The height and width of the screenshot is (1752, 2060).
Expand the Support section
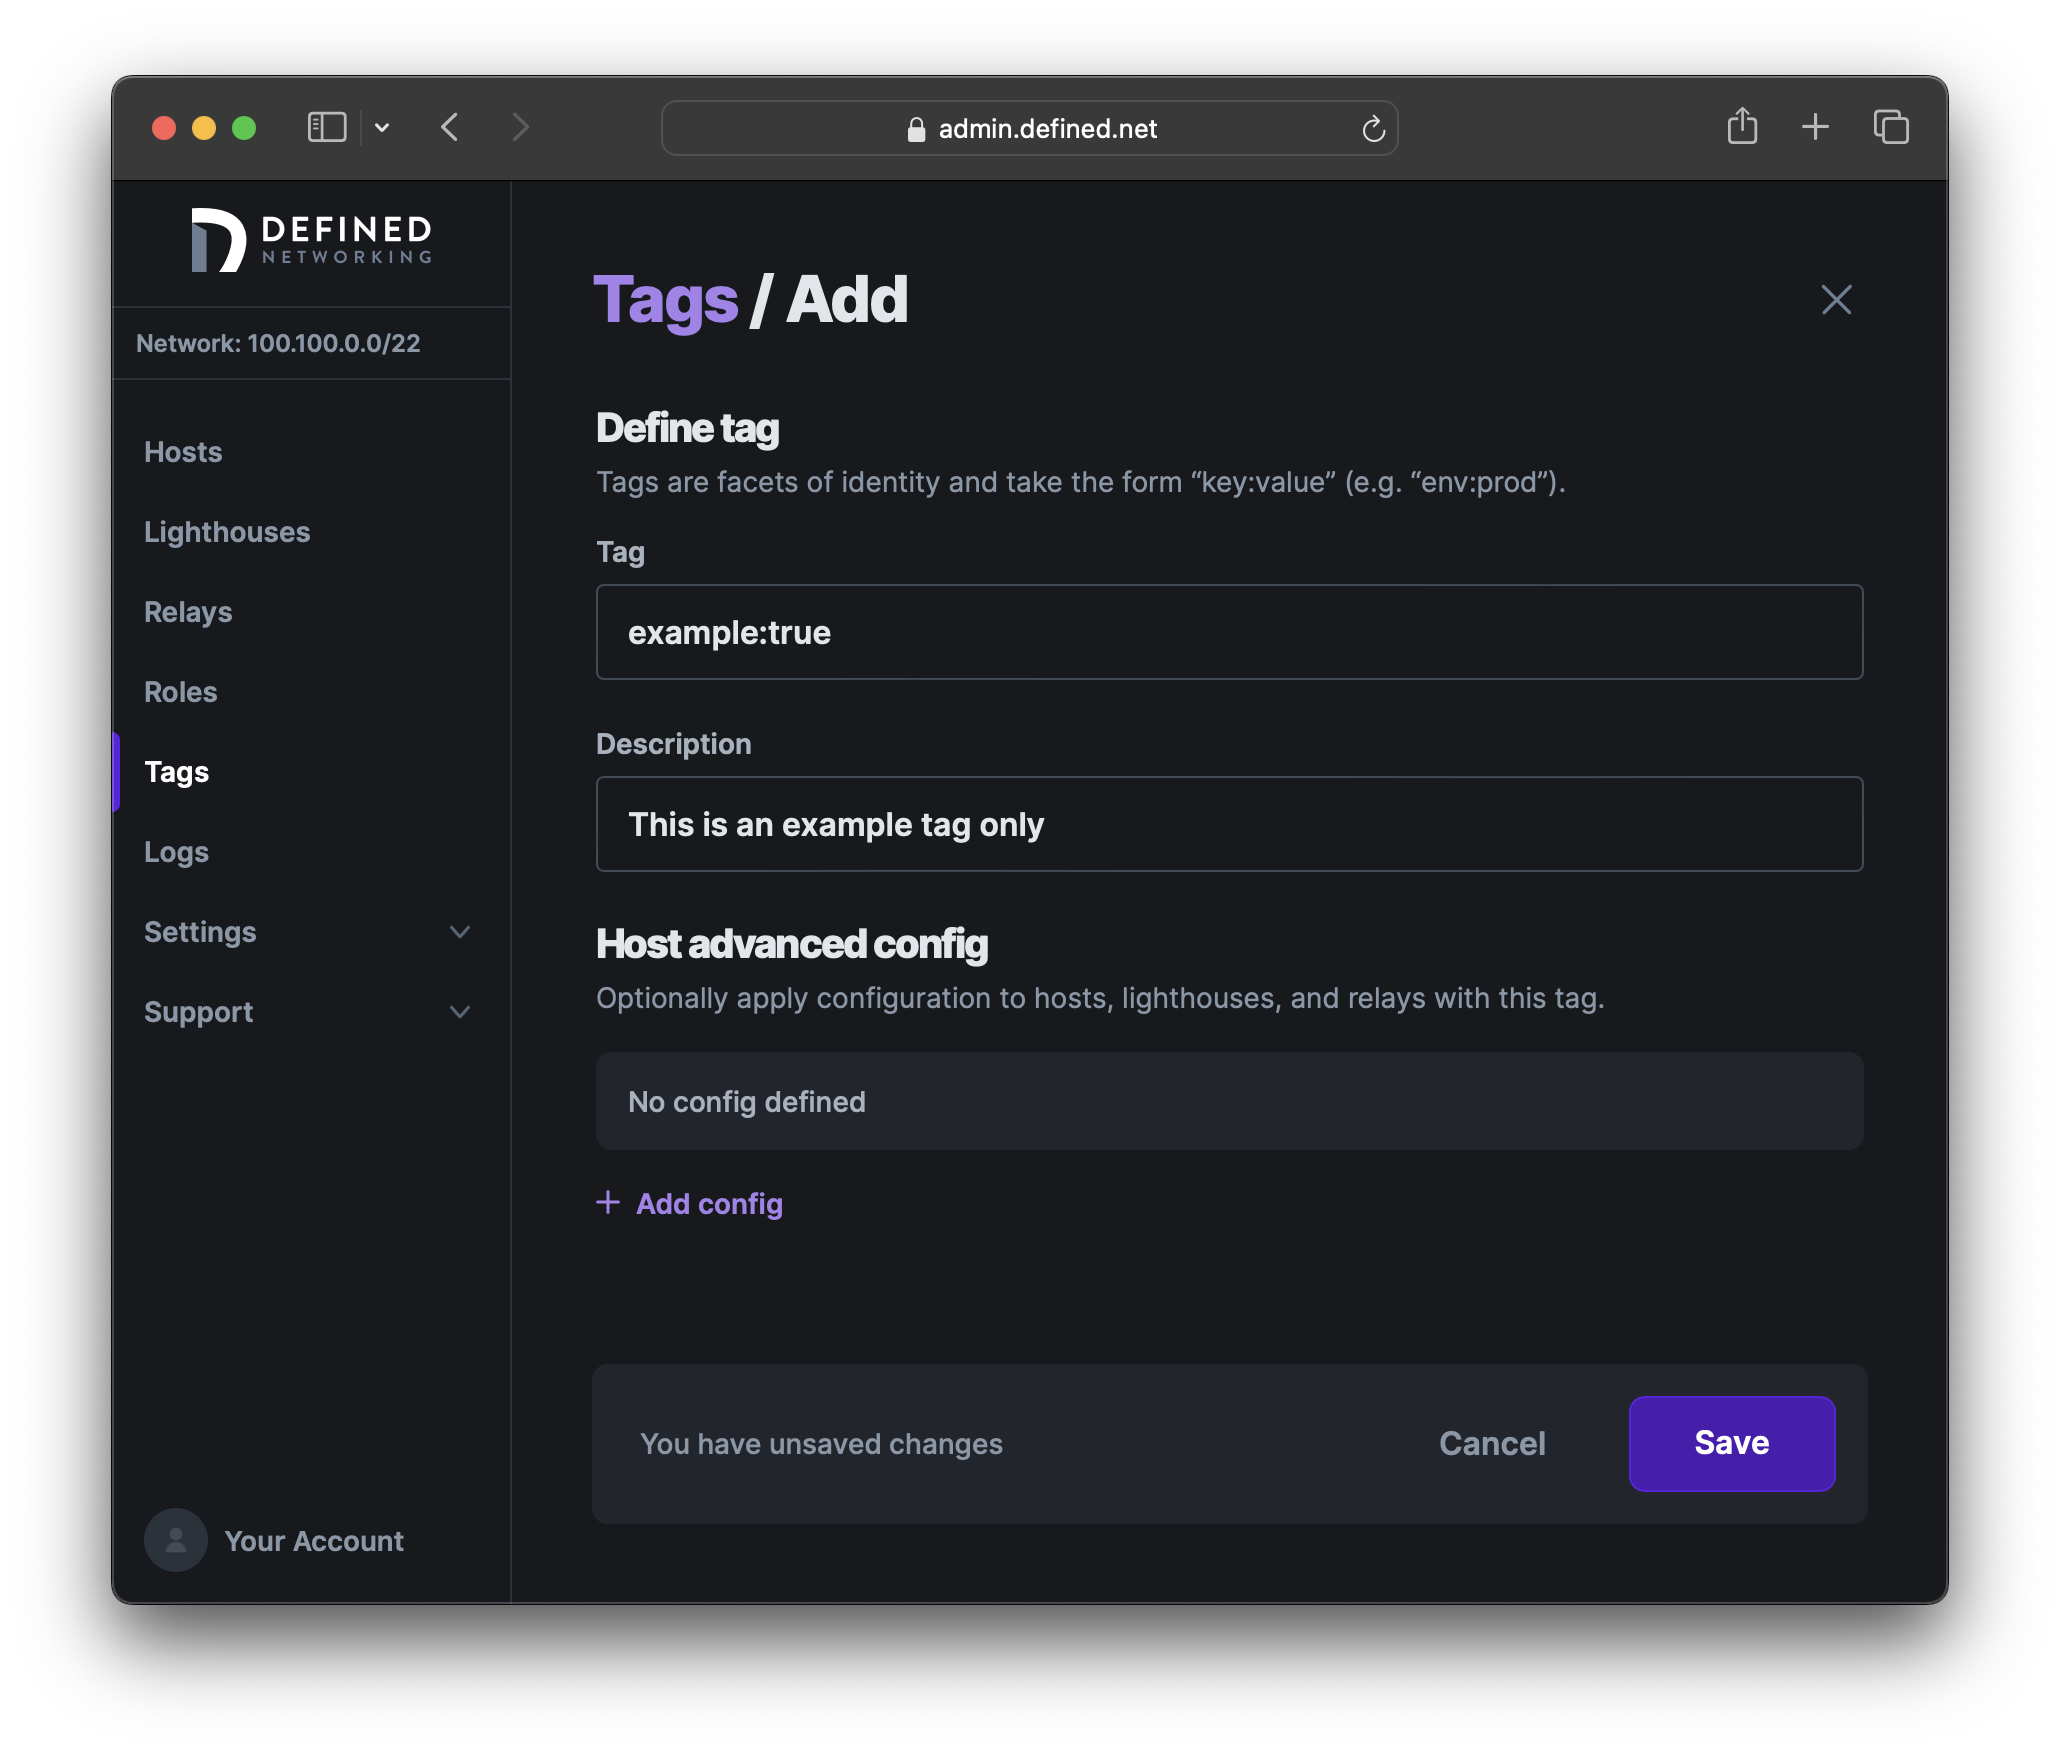click(460, 1011)
